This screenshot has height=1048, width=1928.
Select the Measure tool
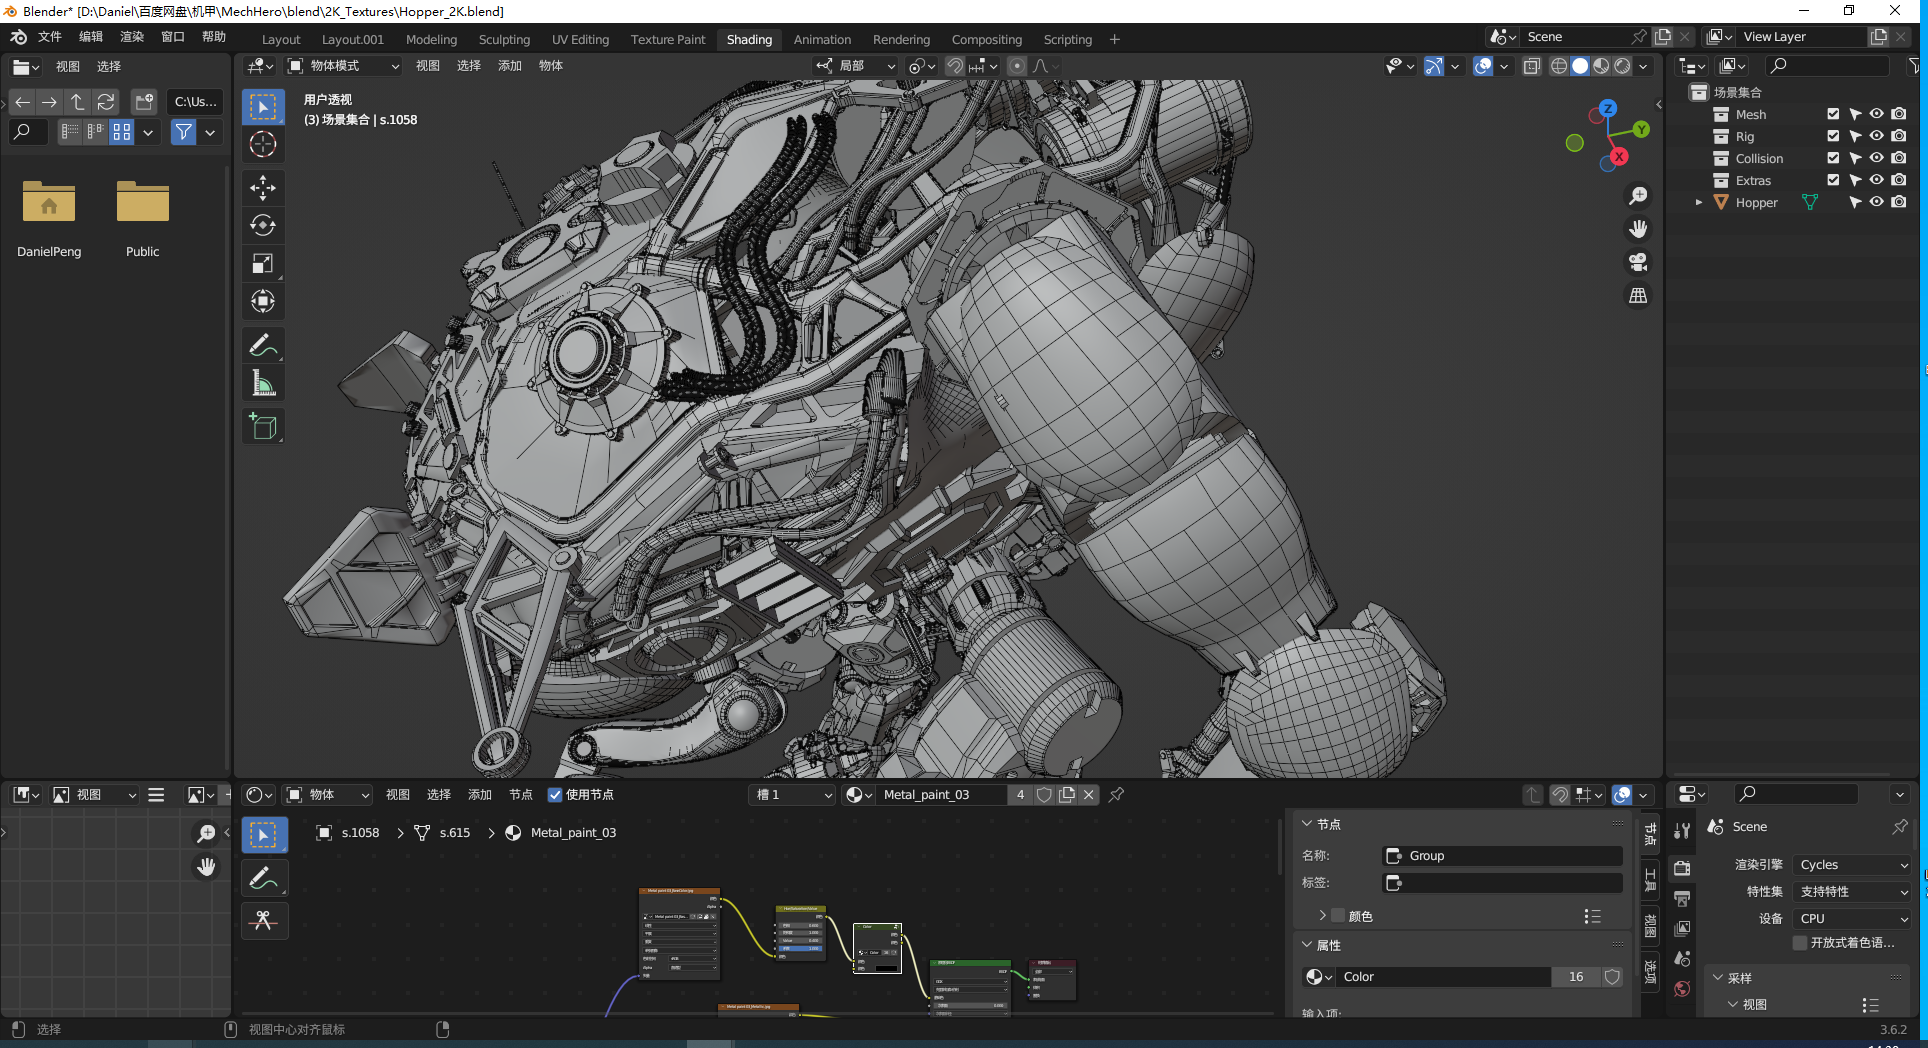[263, 384]
